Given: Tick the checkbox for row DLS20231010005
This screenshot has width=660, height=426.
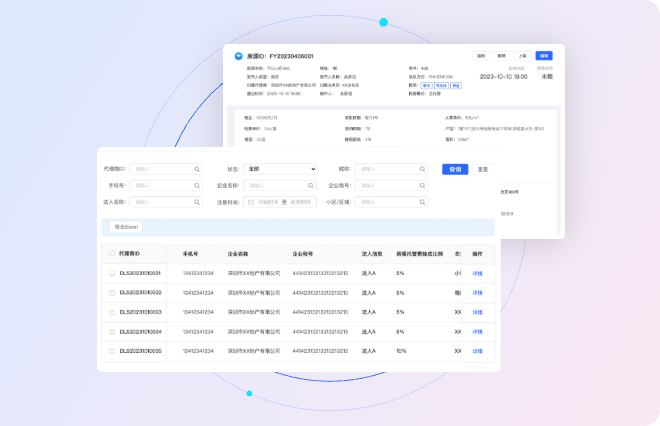Looking at the screenshot, I should [111, 351].
